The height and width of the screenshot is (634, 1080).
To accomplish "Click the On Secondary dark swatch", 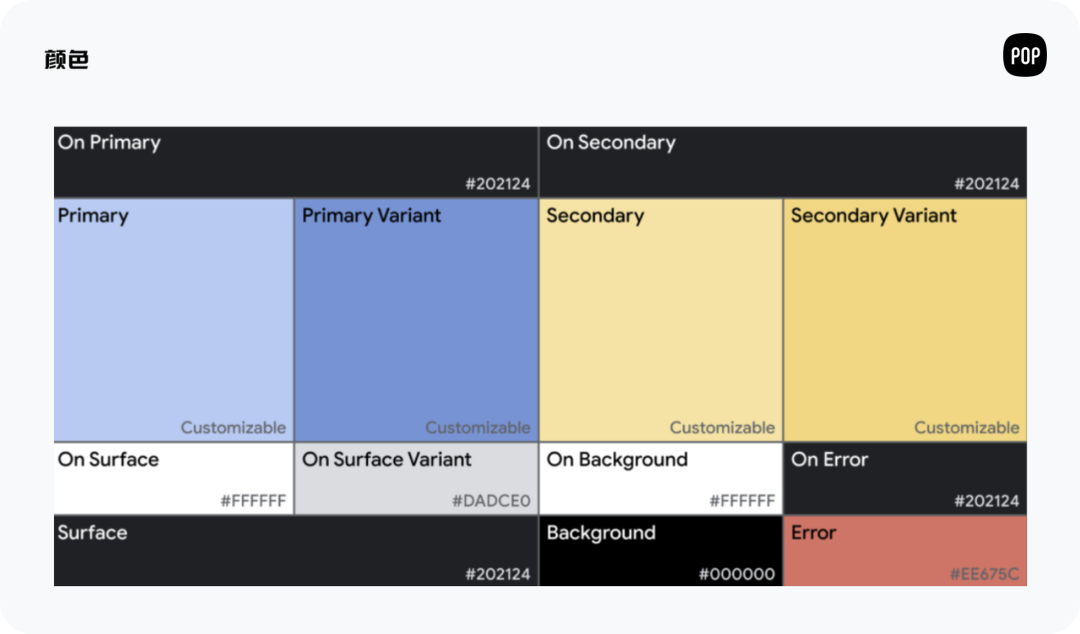I will [783, 162].
